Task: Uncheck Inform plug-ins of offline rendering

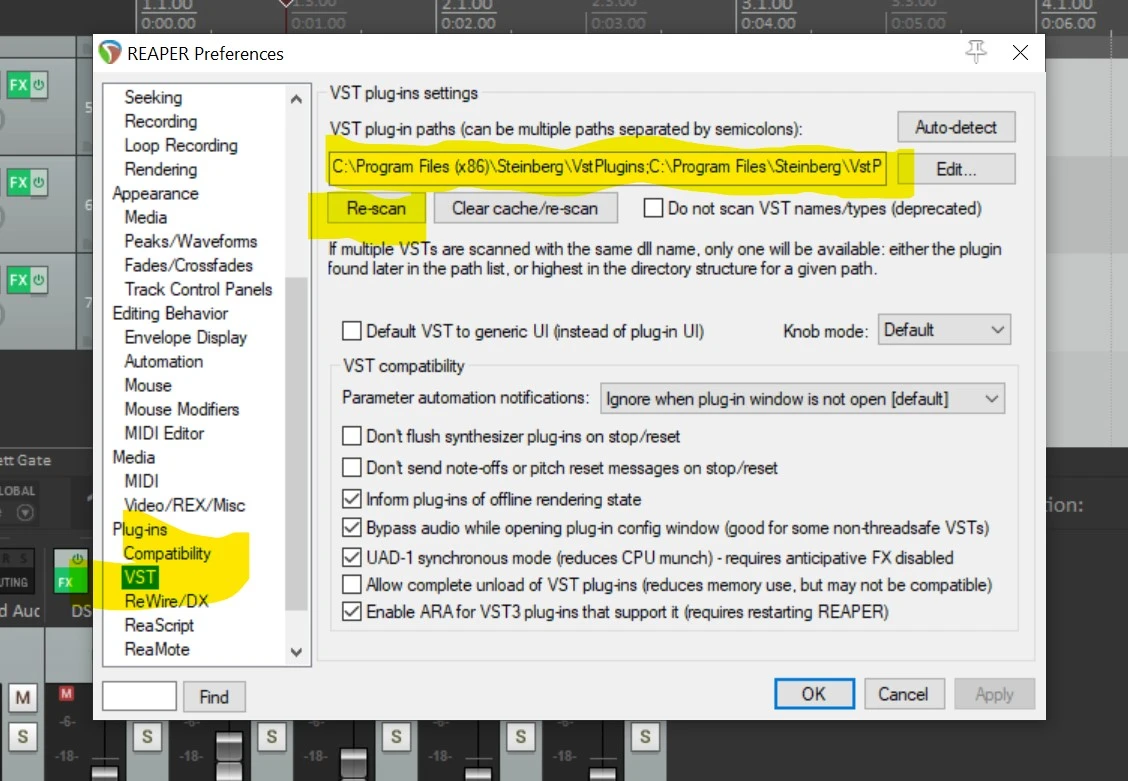Action: tap(352, 498)
